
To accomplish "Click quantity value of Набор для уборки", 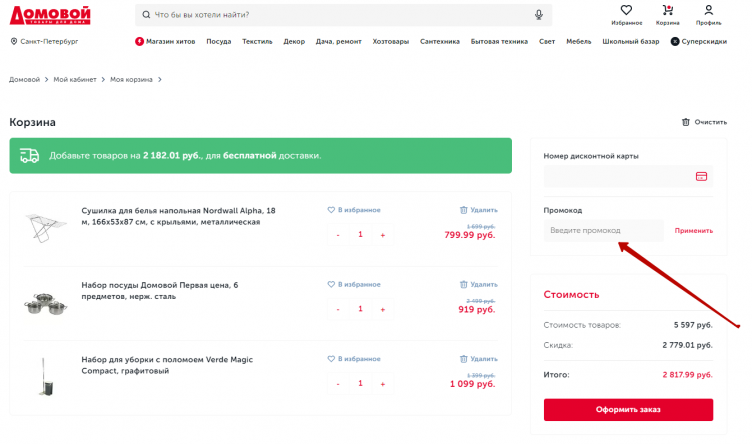I will click(x=360, y=383).
